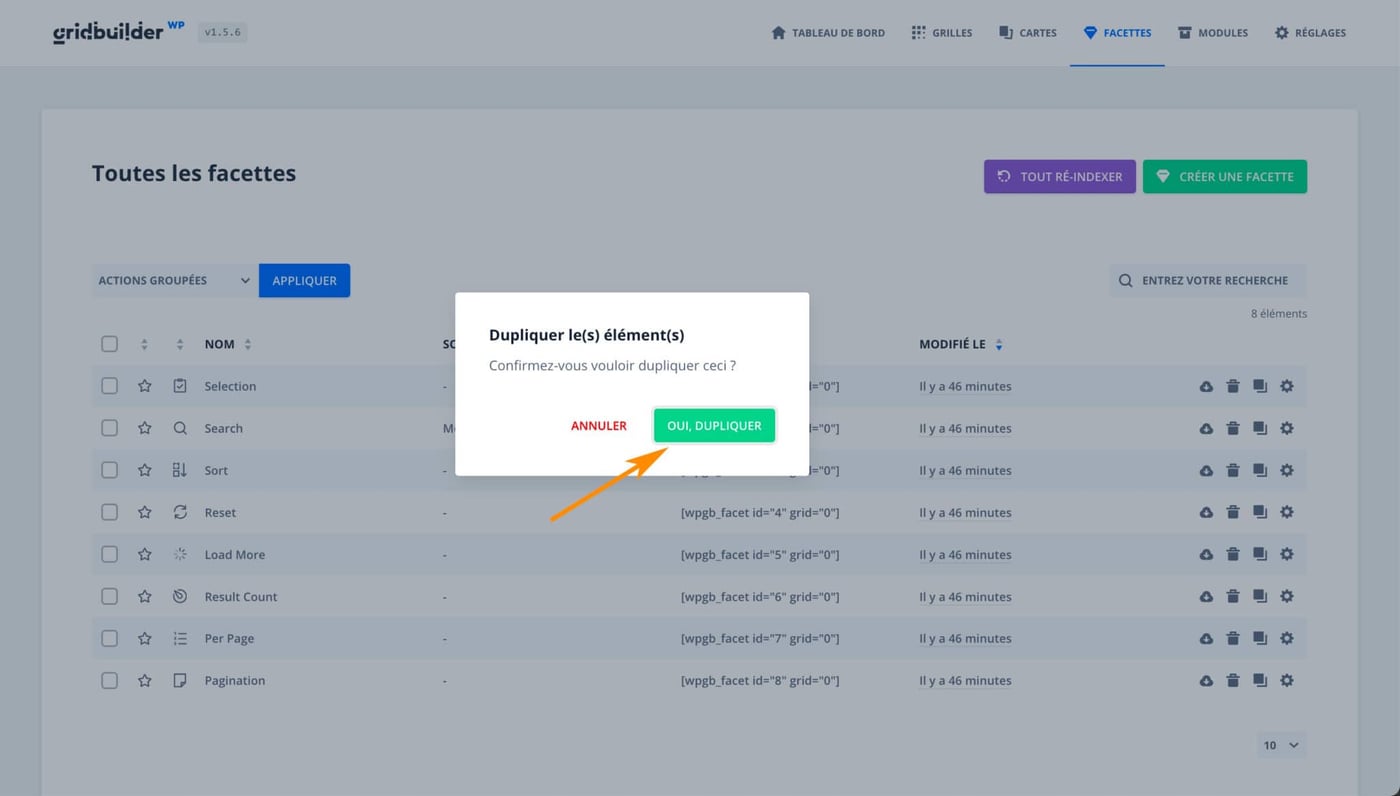Screen dimensions: 1400x796
Task: Star the Search facet as favorite
Action: click(145, 428)
